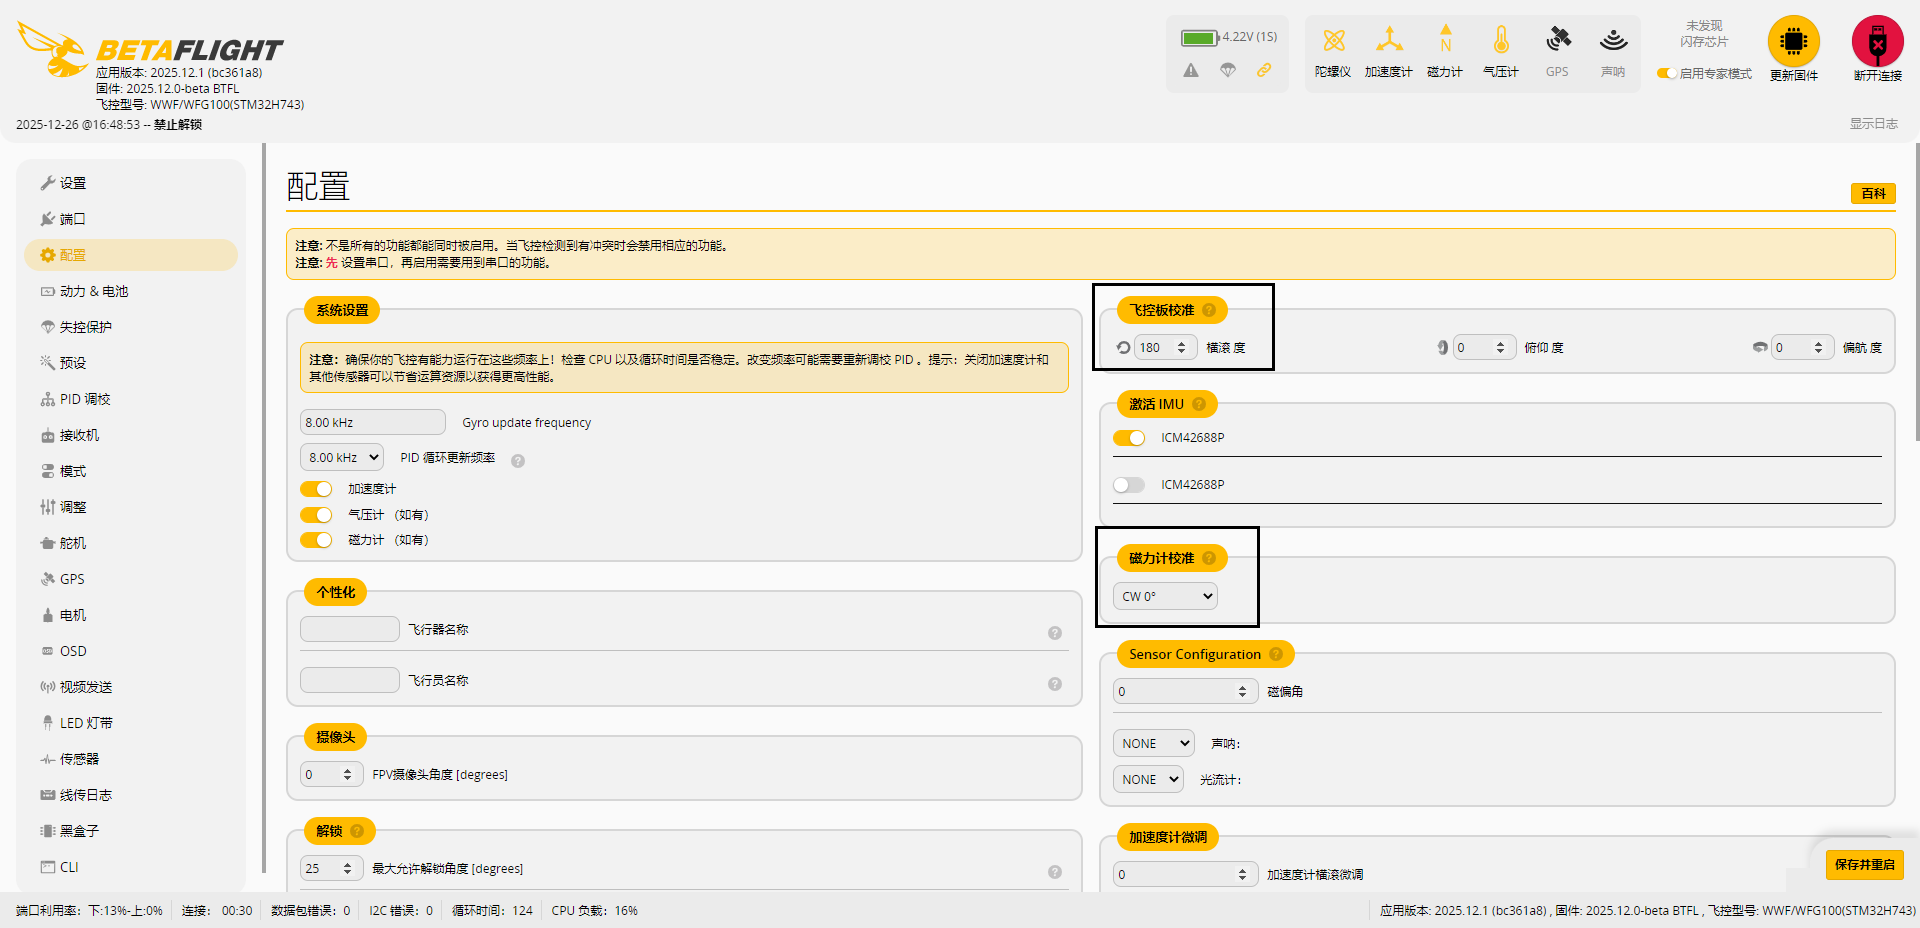Click the Update Firmware chip icon
This screenshot has width=1920, height=928.
click(x=1793, y=42)
